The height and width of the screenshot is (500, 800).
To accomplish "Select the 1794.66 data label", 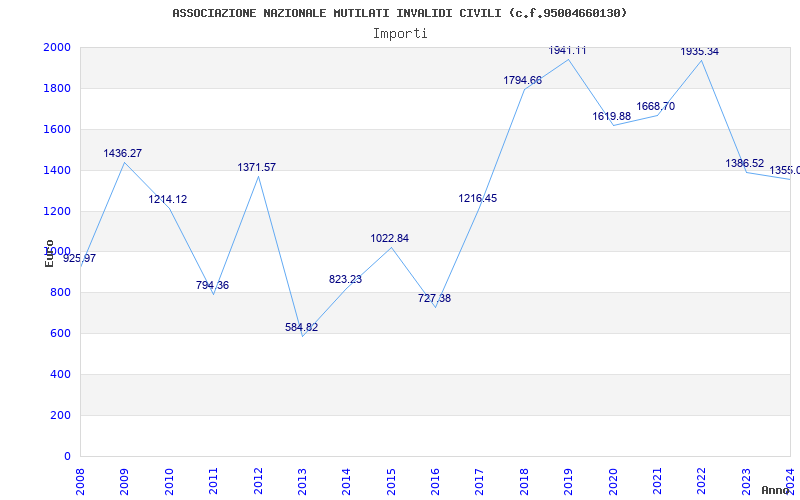I will coord(522,80).
